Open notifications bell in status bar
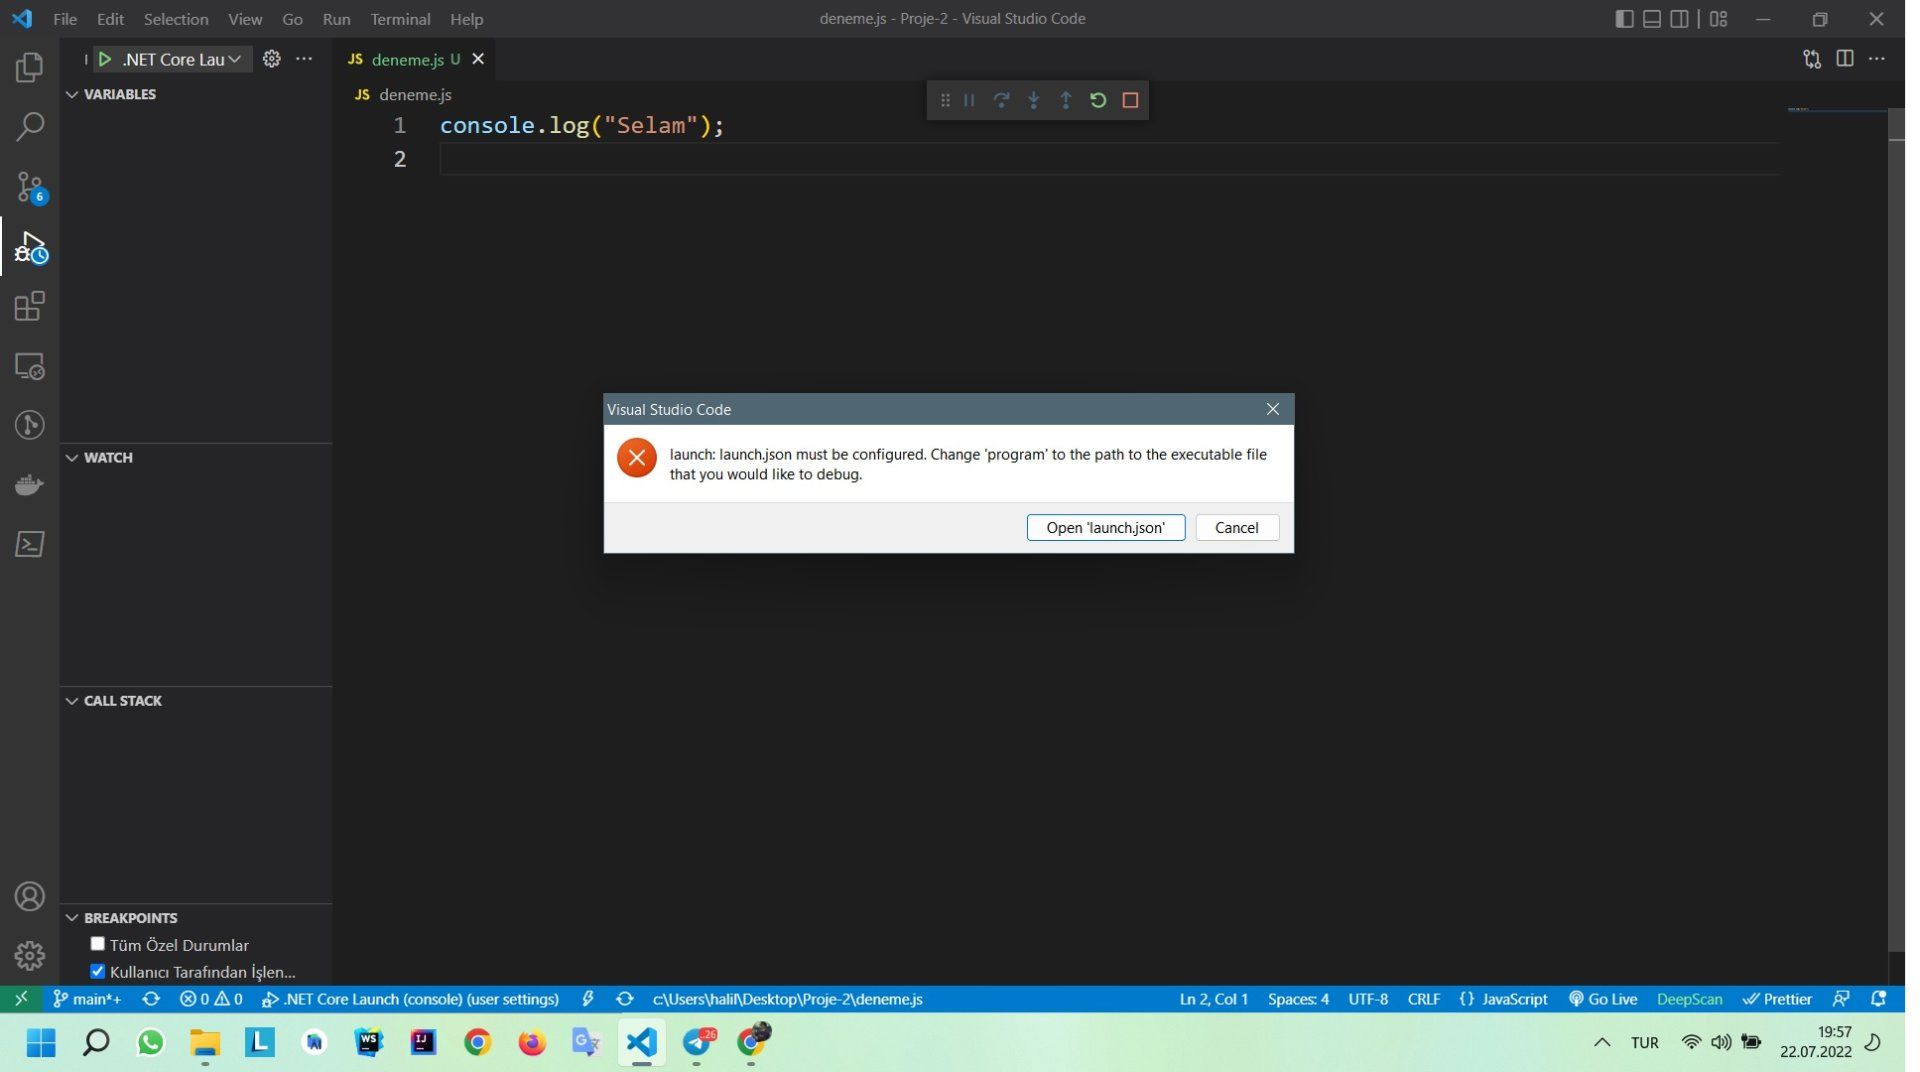1920x1072 pixels. [1878, 999]
